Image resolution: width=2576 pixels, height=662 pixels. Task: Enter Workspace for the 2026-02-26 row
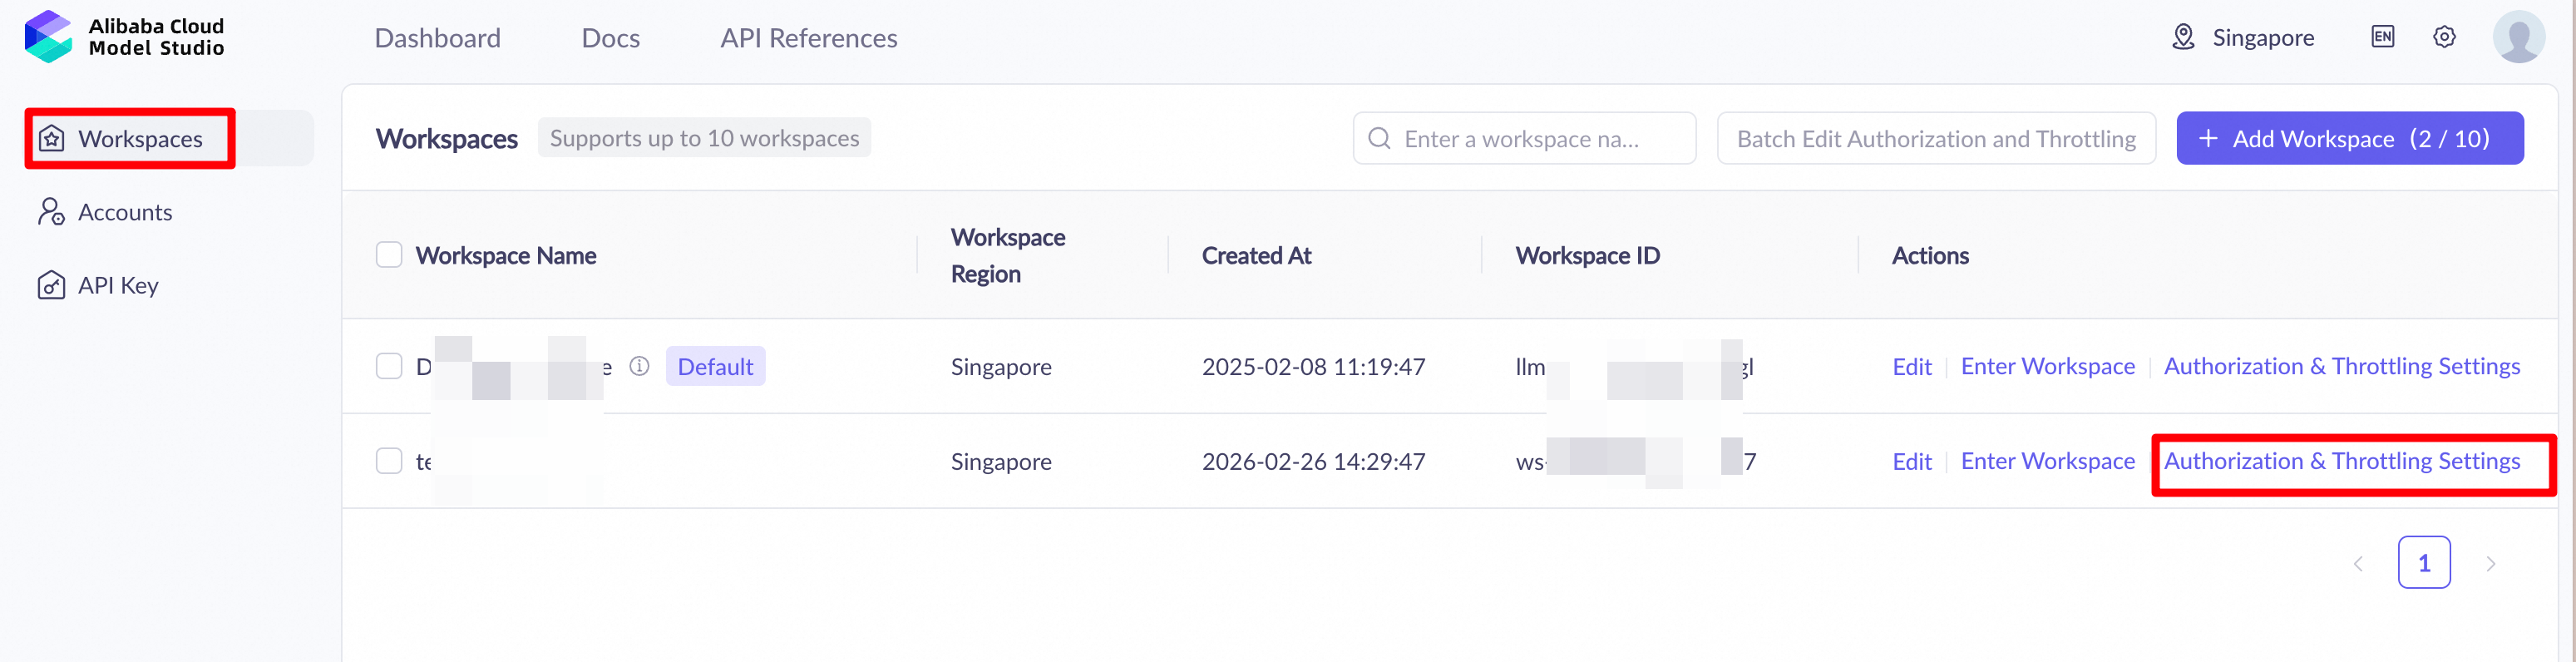(x=2047, y=461)
